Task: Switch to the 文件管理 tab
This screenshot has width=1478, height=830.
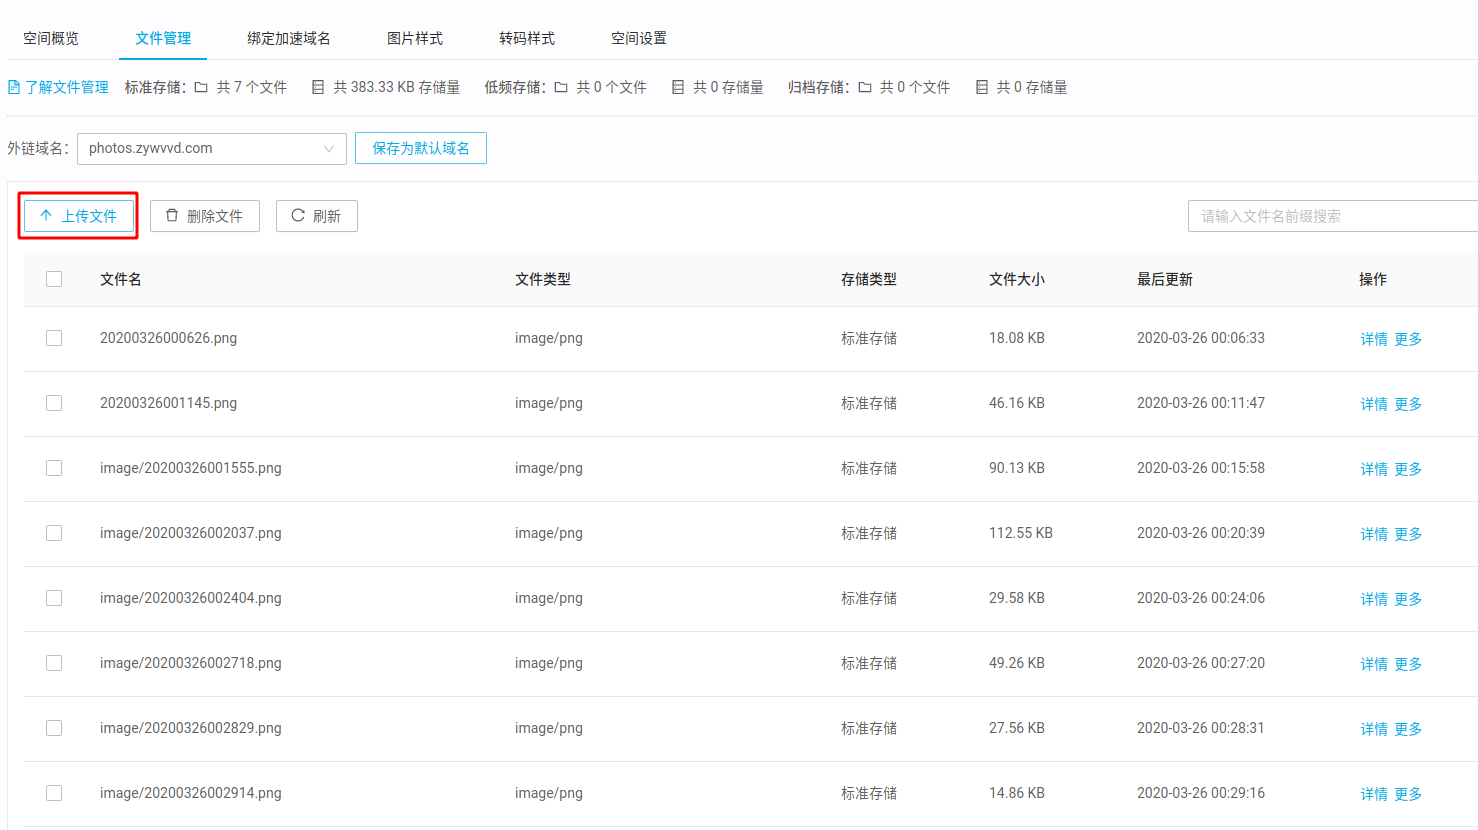Action: (163, 38)
